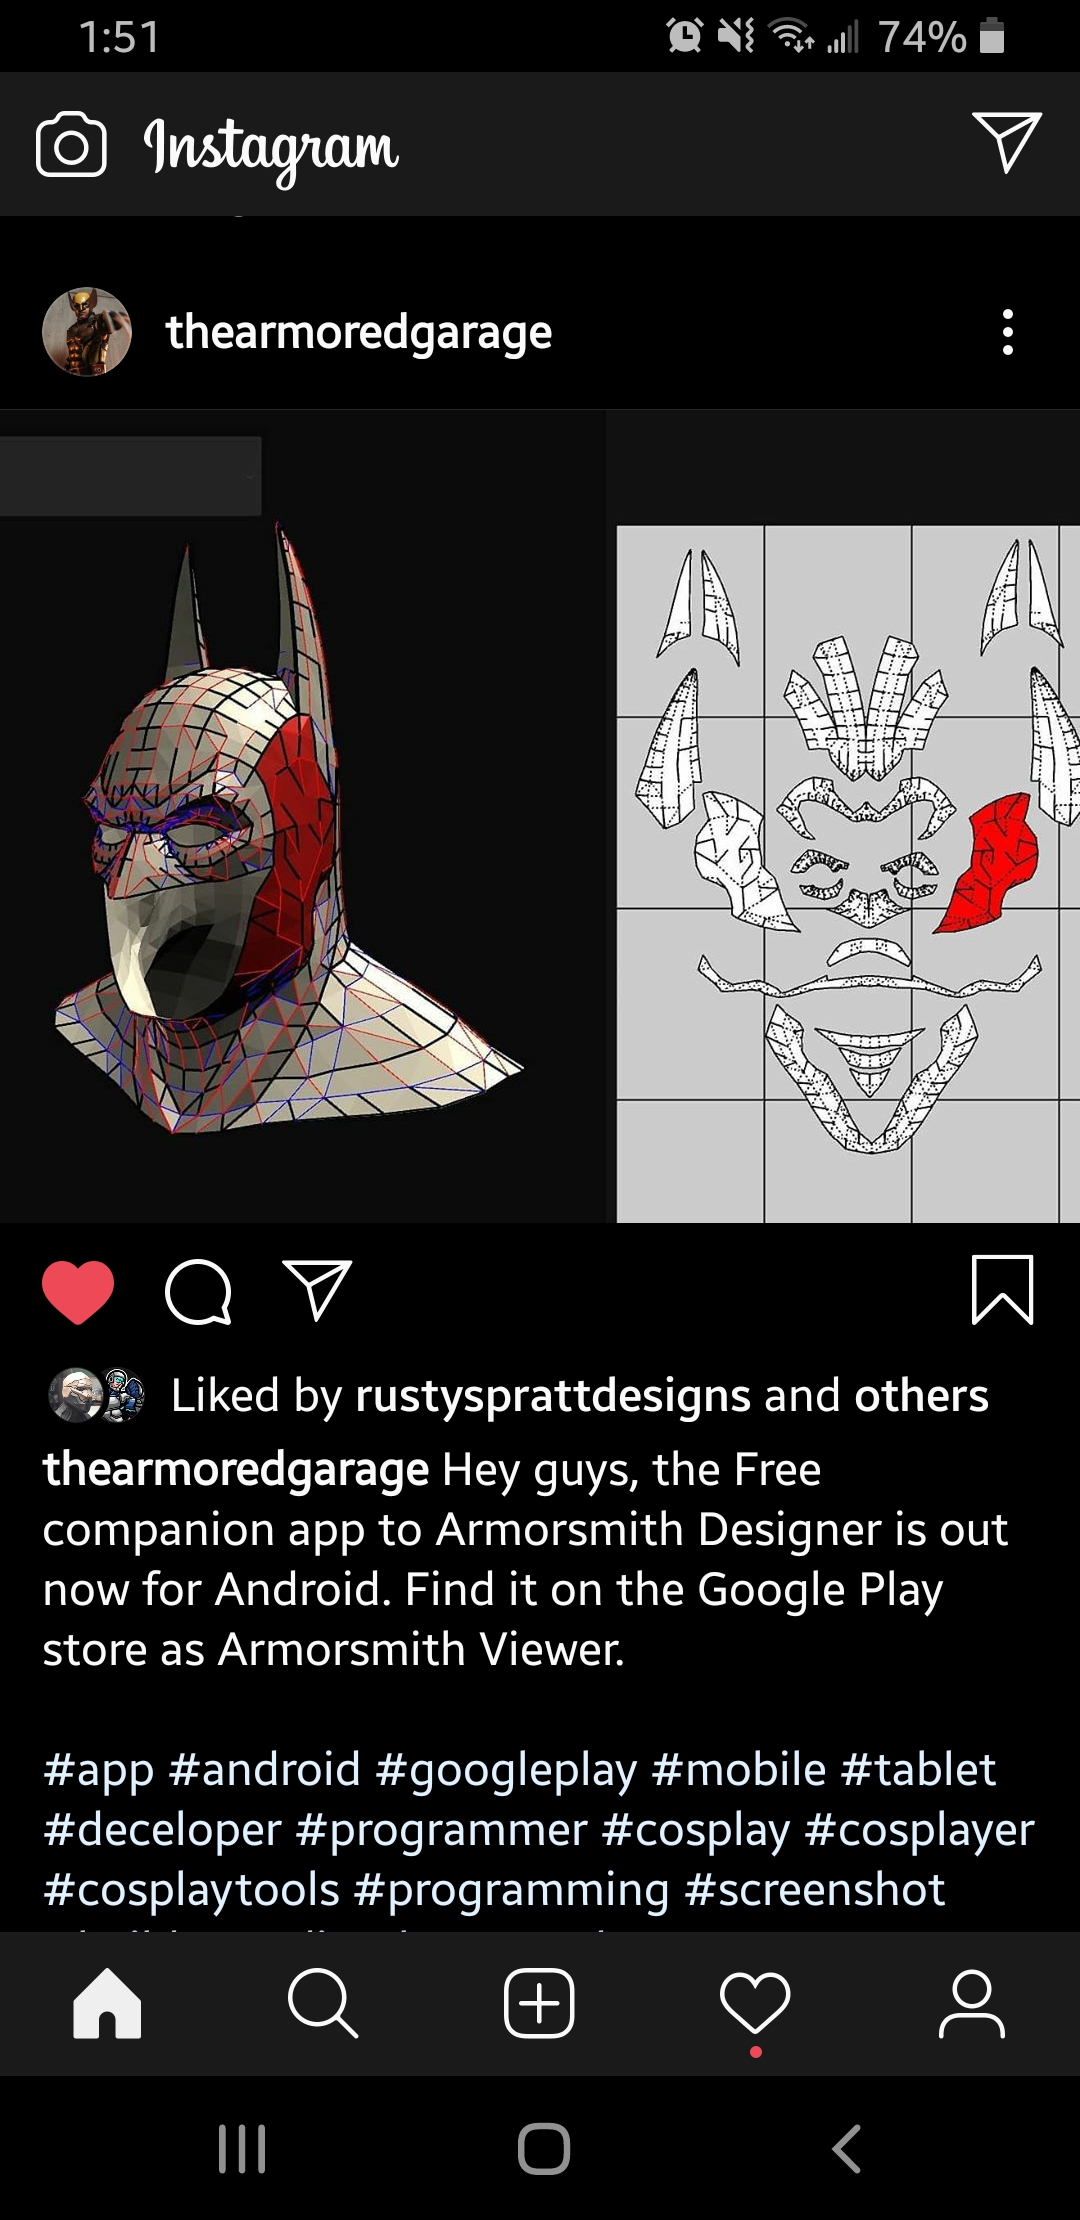Open comments with speech bubble icon
This screenshot has height=2220, width=1080.
198,1292
